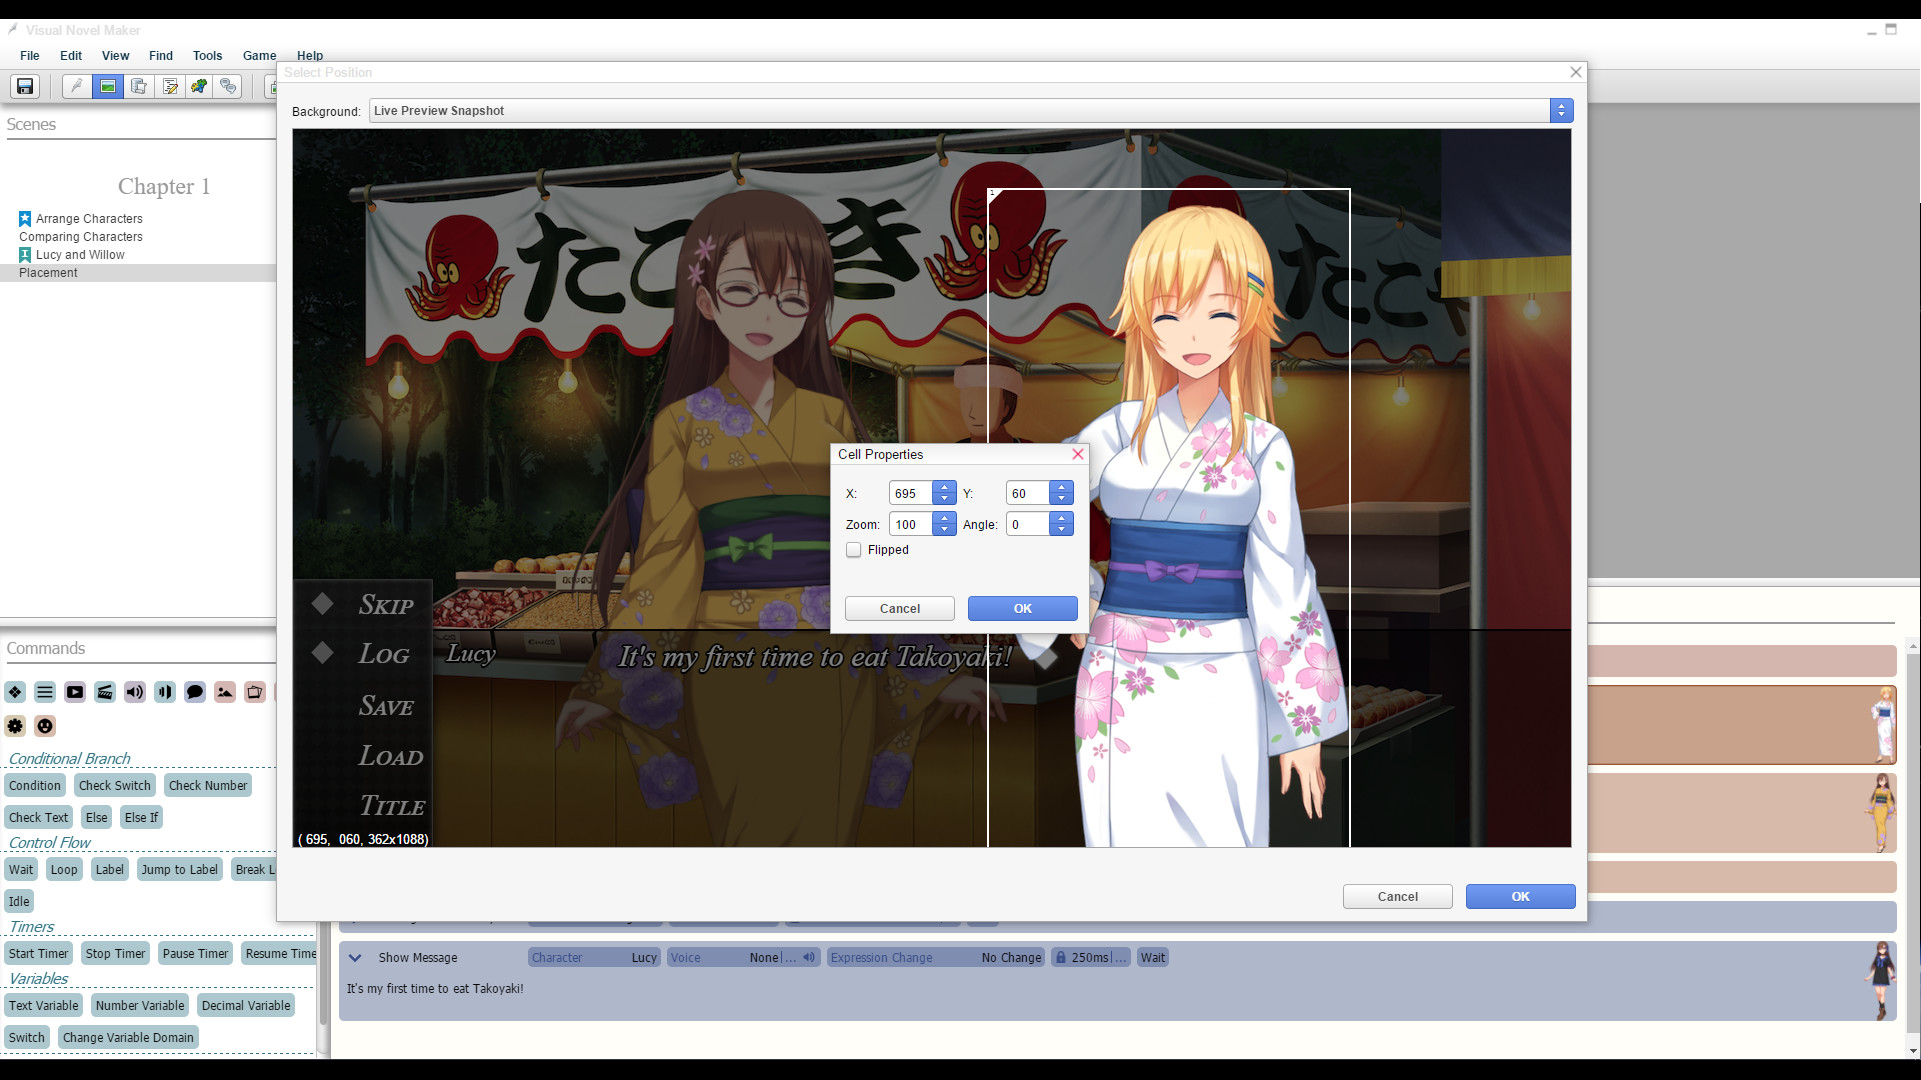Enable the Flipped checkbox in Cell Properties
1921x1080 pixels.
tap(854, 550)
